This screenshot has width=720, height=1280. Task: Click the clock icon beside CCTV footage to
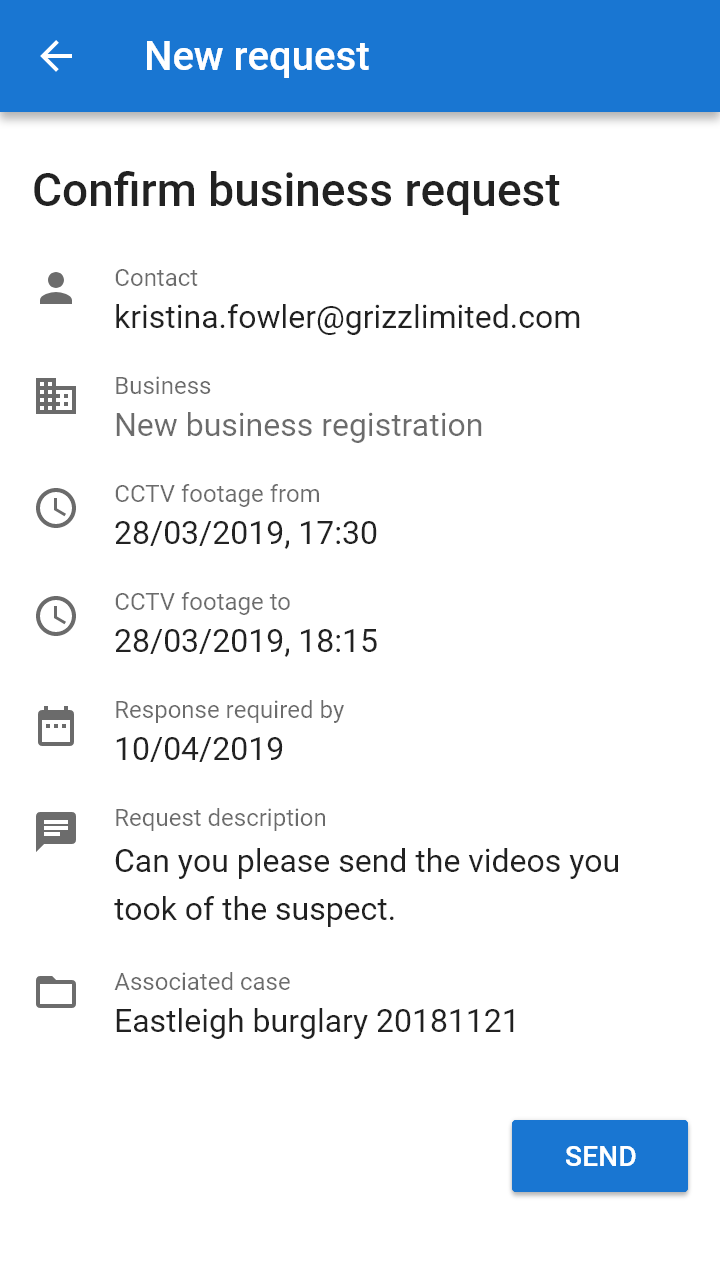pyautogui.click(x=56, y=617)
